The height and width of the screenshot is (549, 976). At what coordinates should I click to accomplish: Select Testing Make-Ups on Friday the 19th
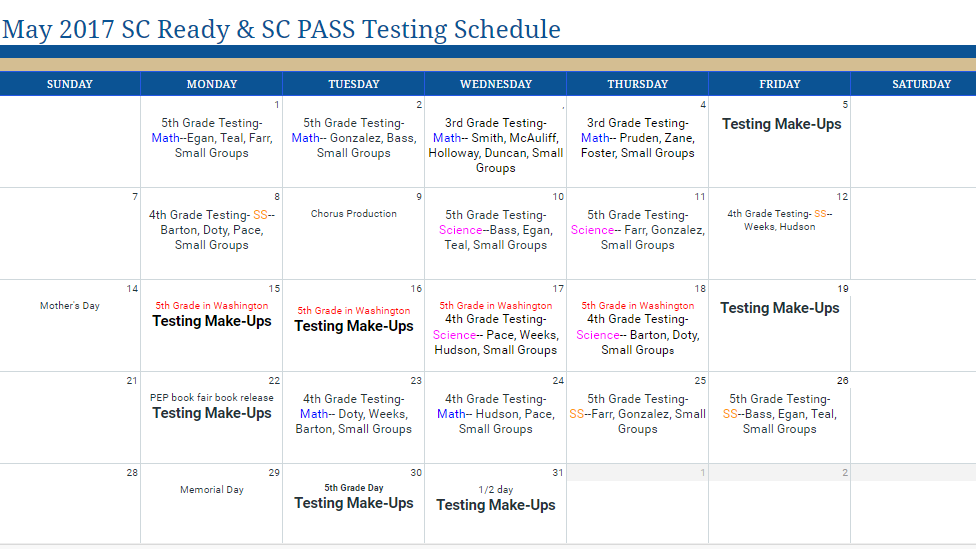click(780, 308)
